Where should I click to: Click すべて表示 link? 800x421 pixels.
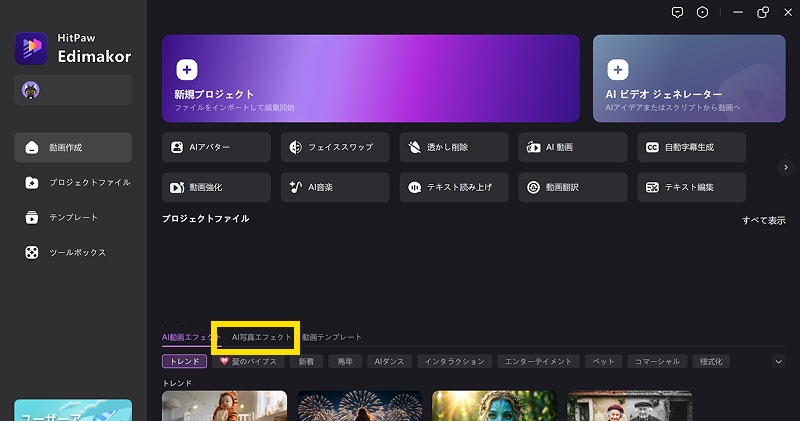pos(764,220)
